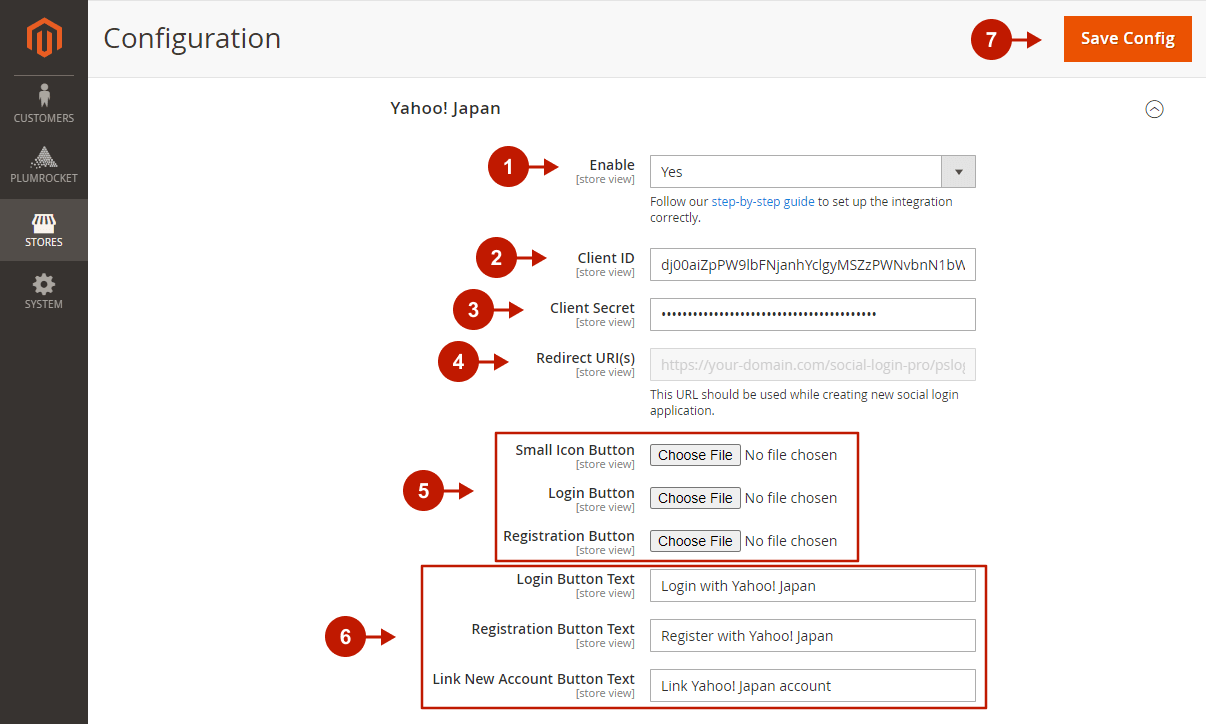Viewport: 1206px width, 724px height.
Task: Collapse the Yahoo! Japan section
Action: tap(1154, 109)
